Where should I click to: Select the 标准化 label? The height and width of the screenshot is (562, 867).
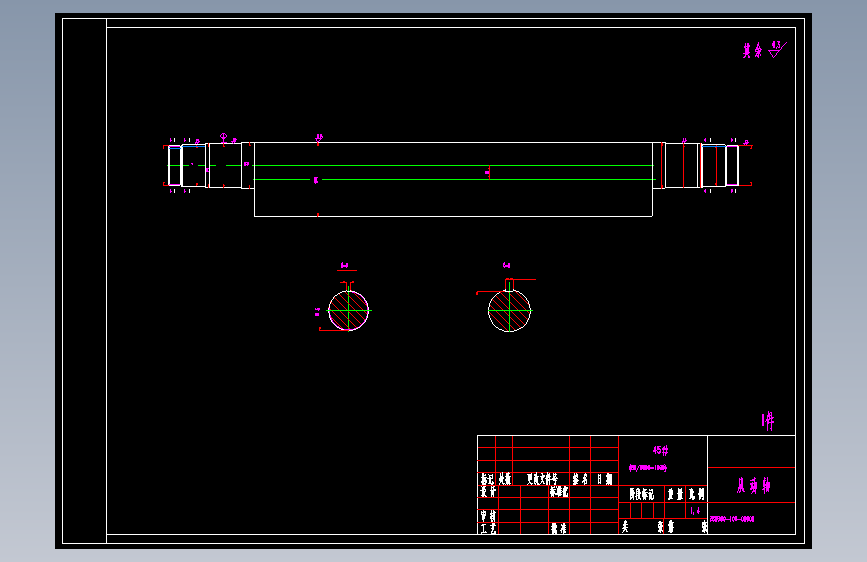pyautogui.click(x=559, y=492)
